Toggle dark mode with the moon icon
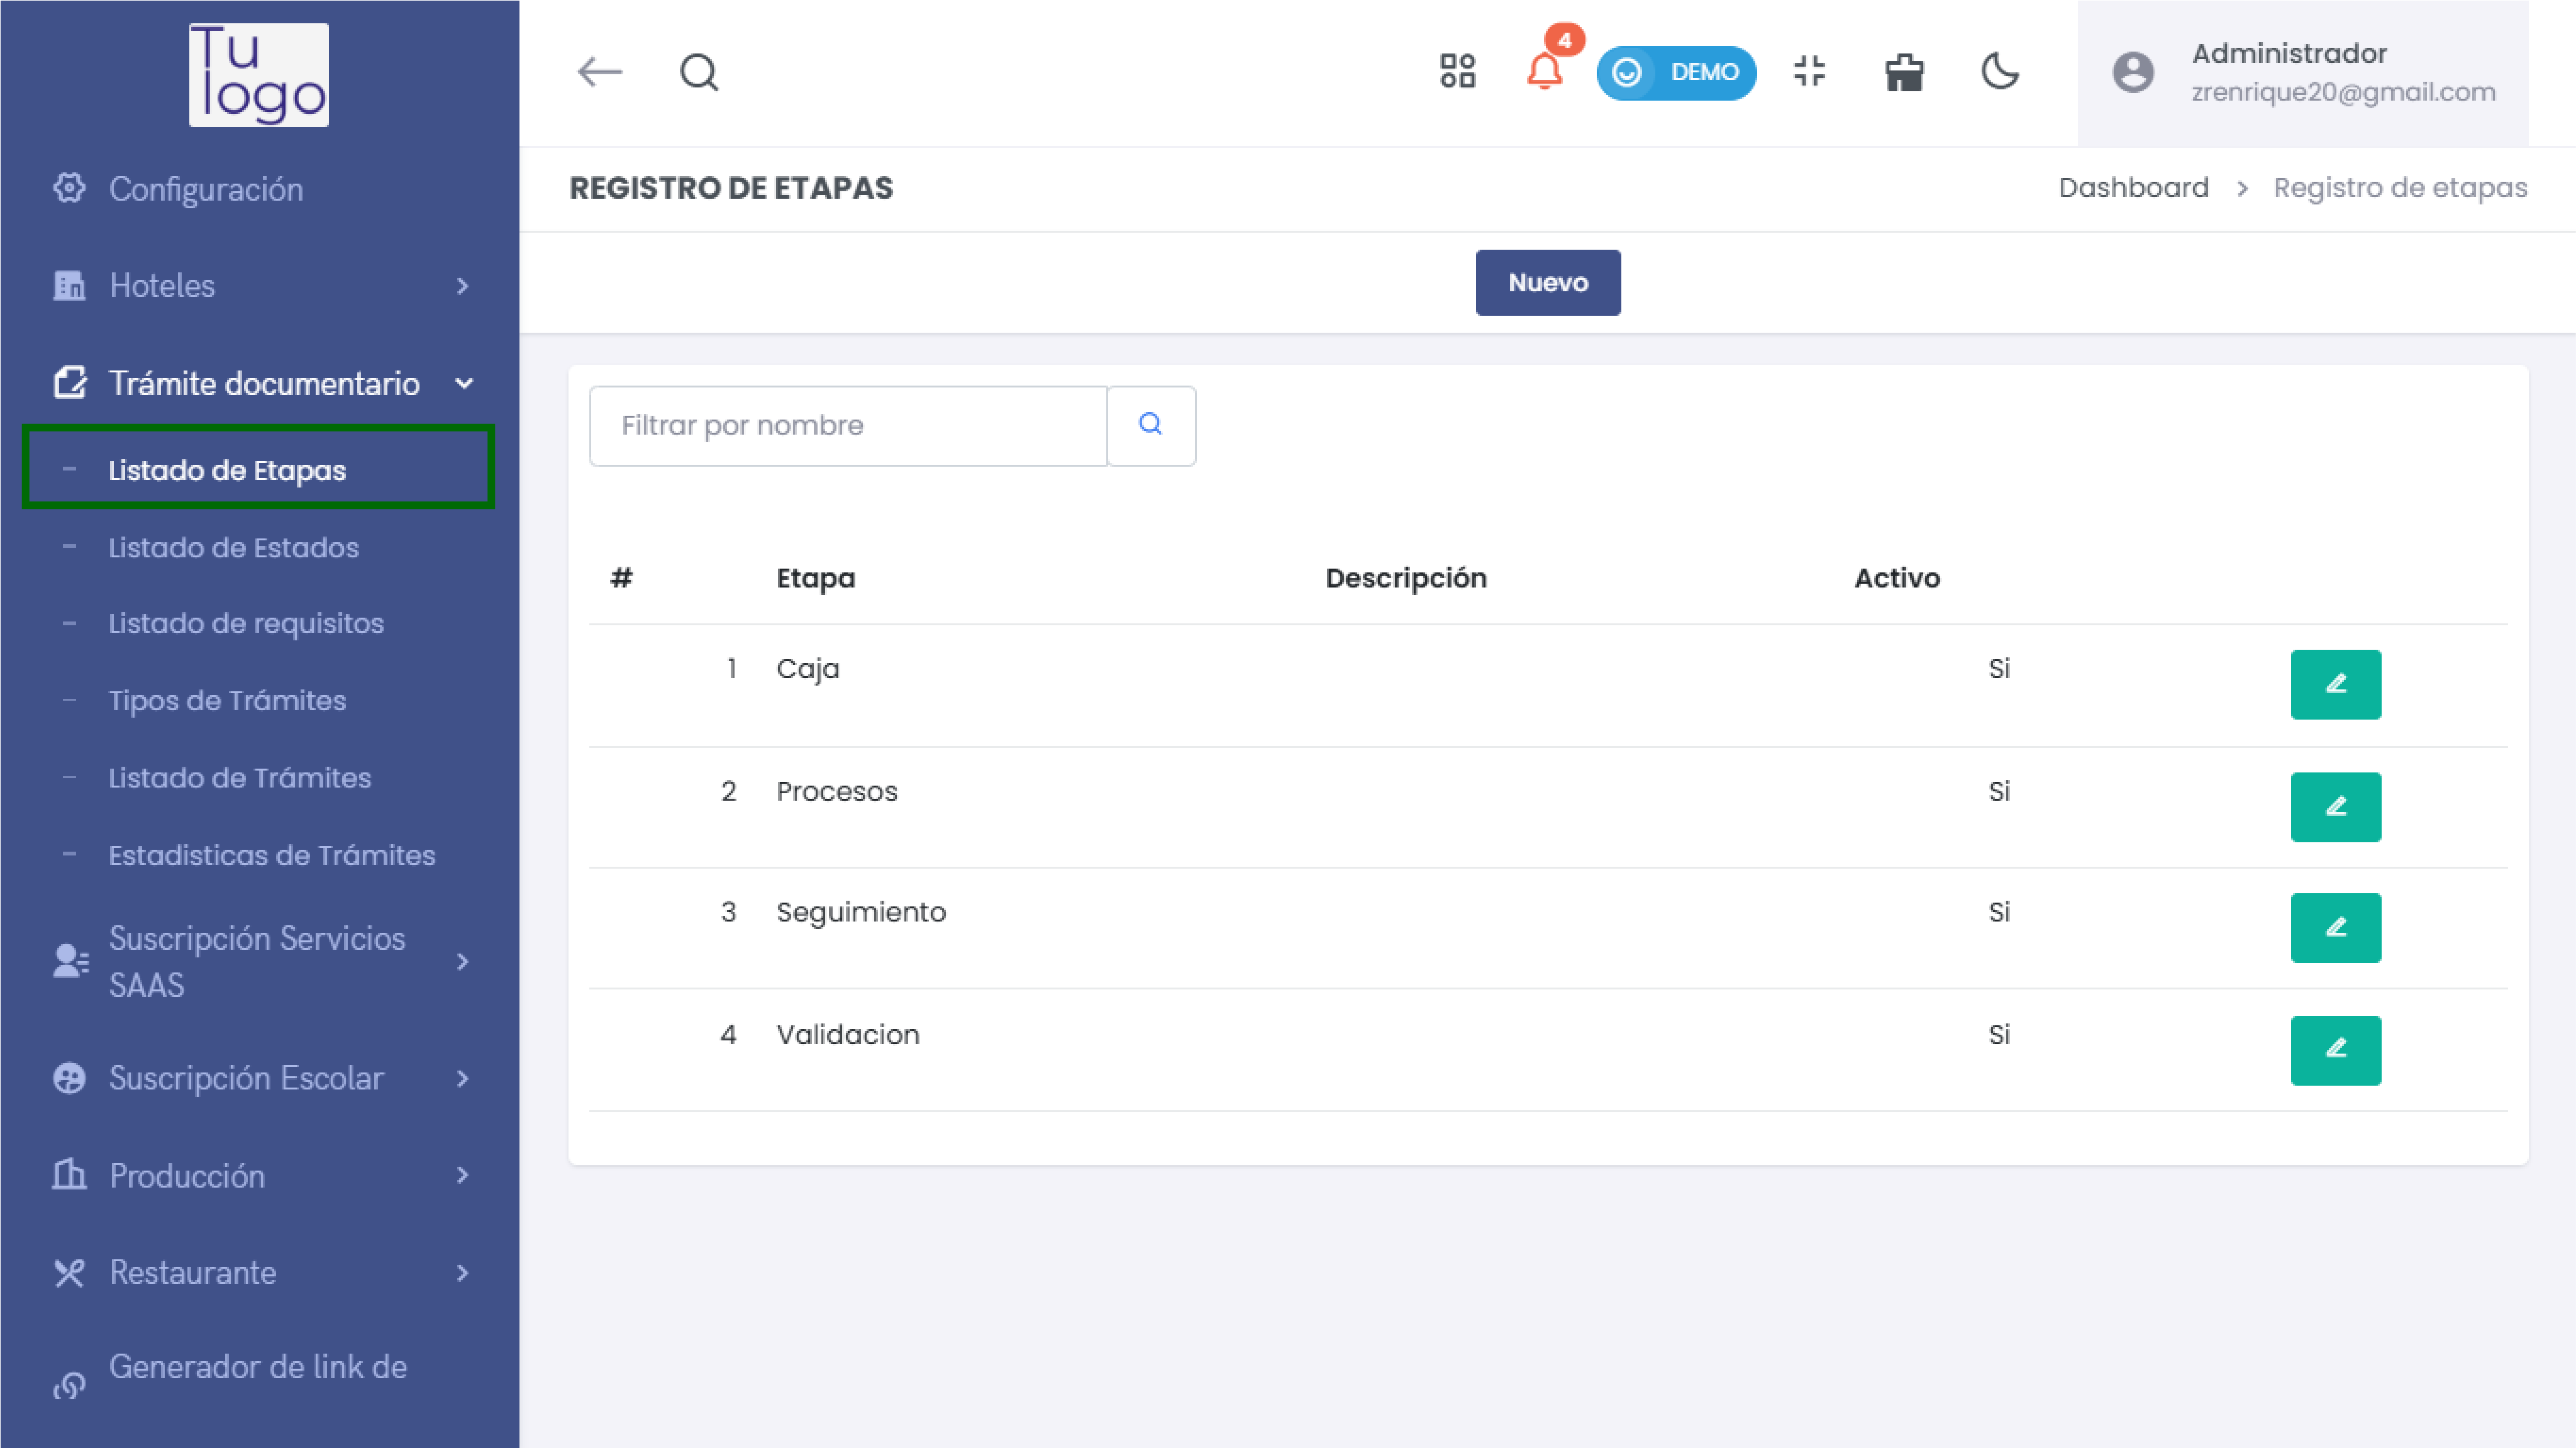This screenshot has width=2576, height=1448. pyautogui.click(x=2000, y=72)
